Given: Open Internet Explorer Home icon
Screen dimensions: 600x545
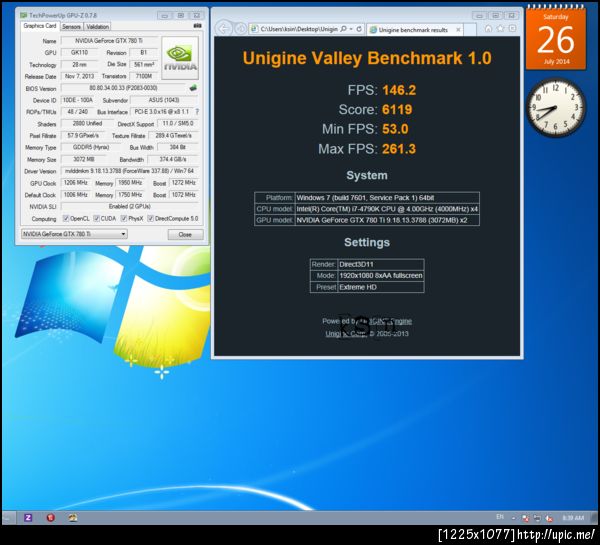Looking at the screenshot, I should tap(488, 29).
